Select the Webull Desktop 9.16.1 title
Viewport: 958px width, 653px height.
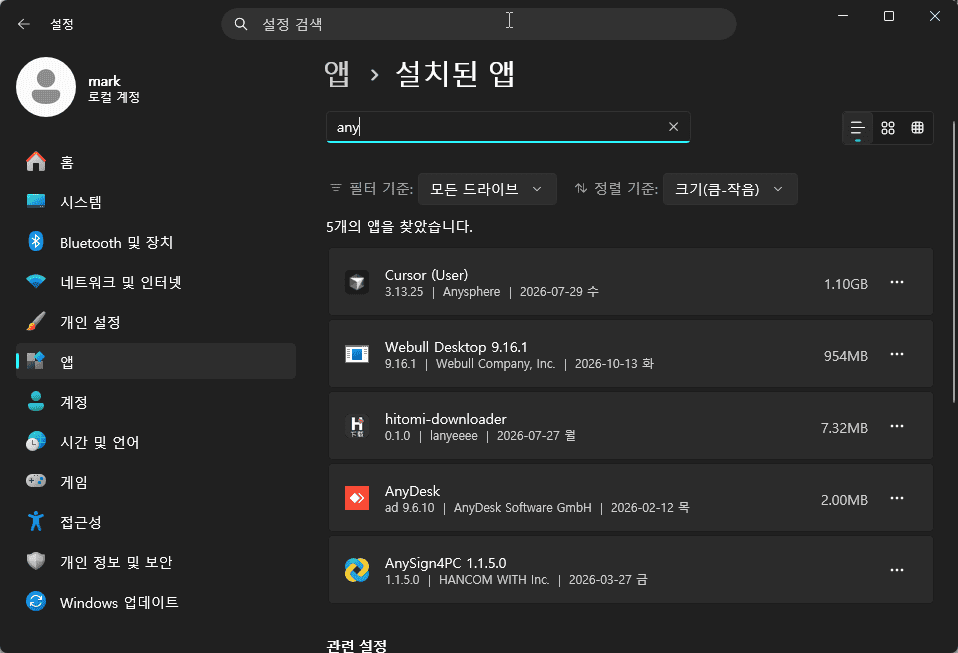tap(456, 347)
